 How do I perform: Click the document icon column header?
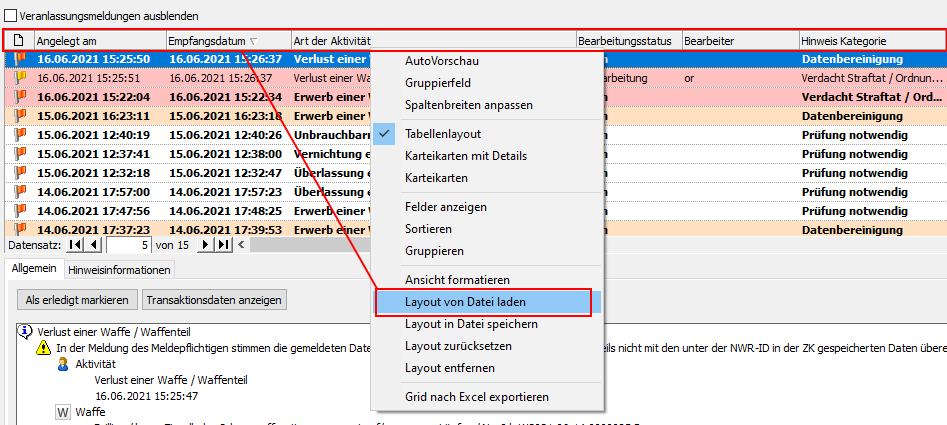[17, 41]
